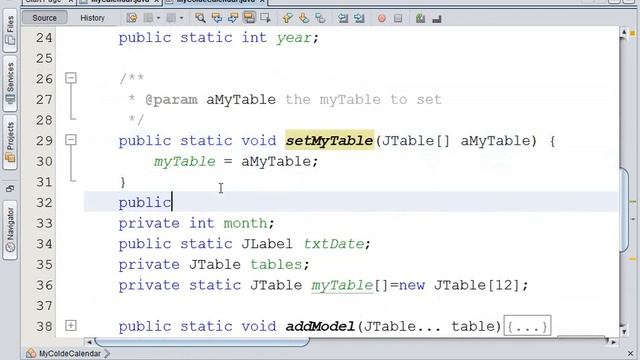Image resolution: width=640 pixels, height=360 pixels.
Task: Click the Forward navigation toolbar icon
Action: [171, 18]
